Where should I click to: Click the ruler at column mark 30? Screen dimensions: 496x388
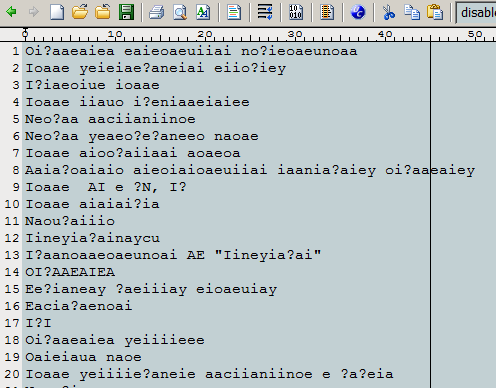pyautogui.click(x=295, y=35)
